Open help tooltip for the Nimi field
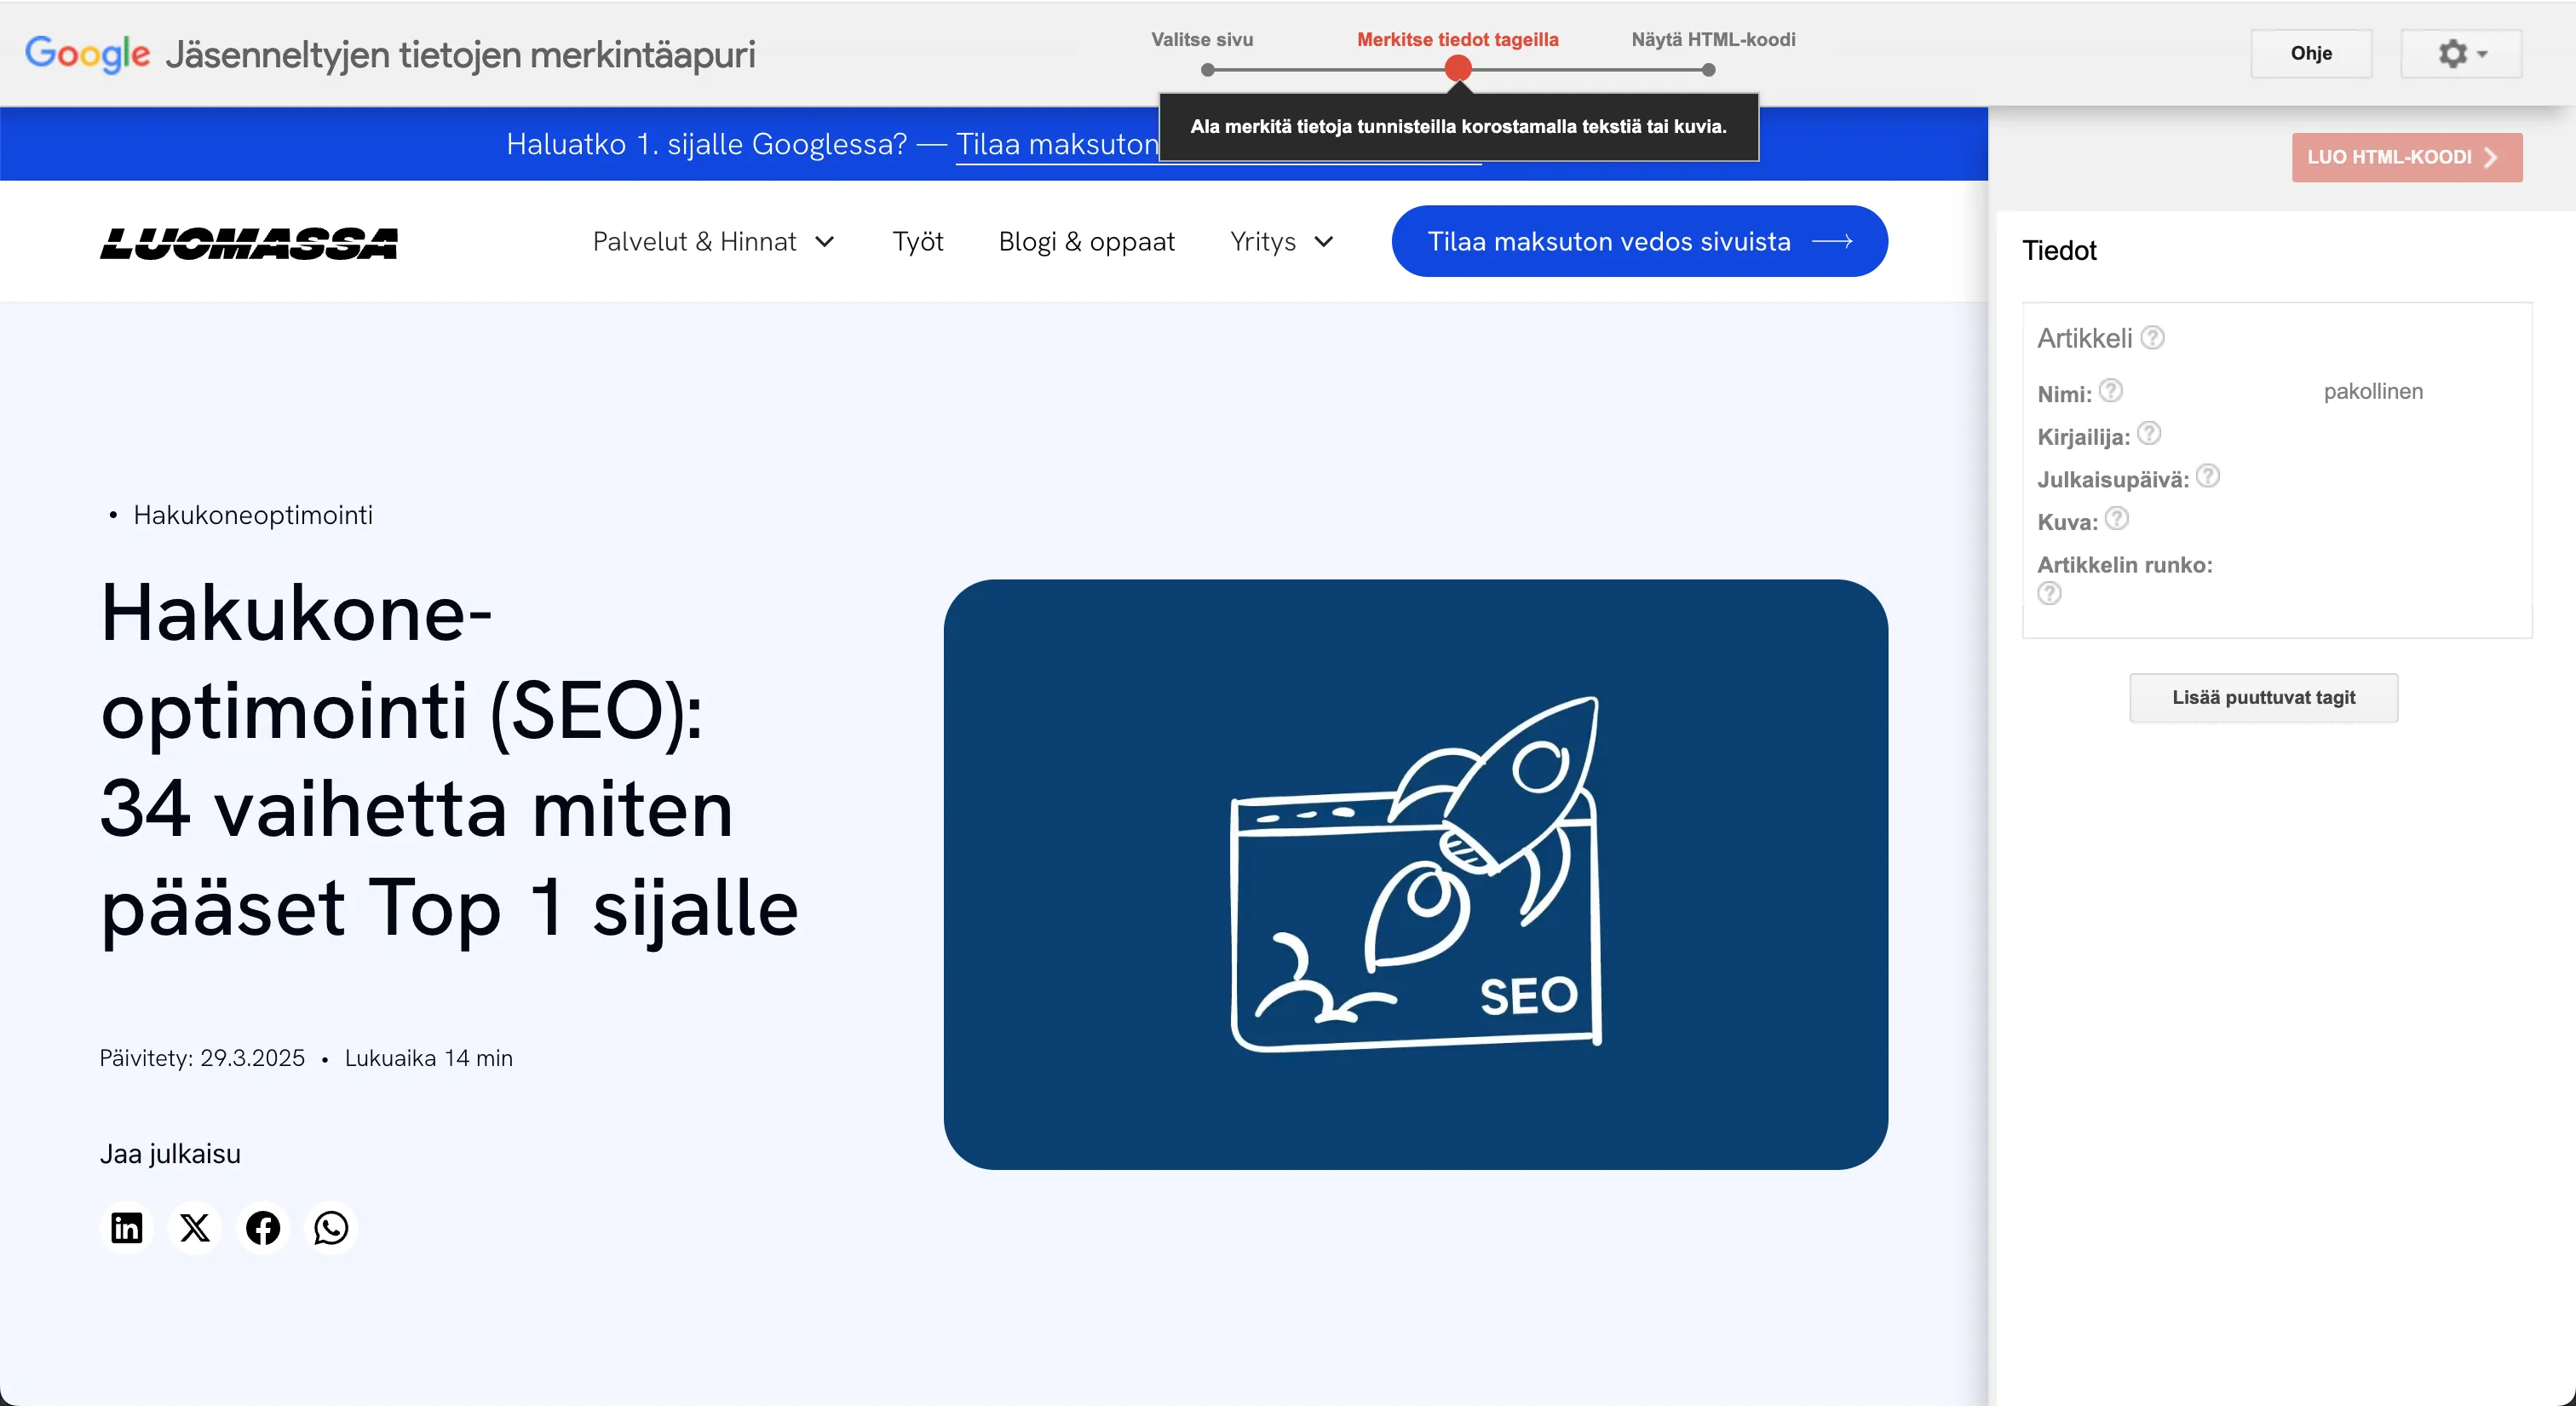Image resolution: width=2576 pixels, height=1406 pixels. click(x=2112, y=390)
